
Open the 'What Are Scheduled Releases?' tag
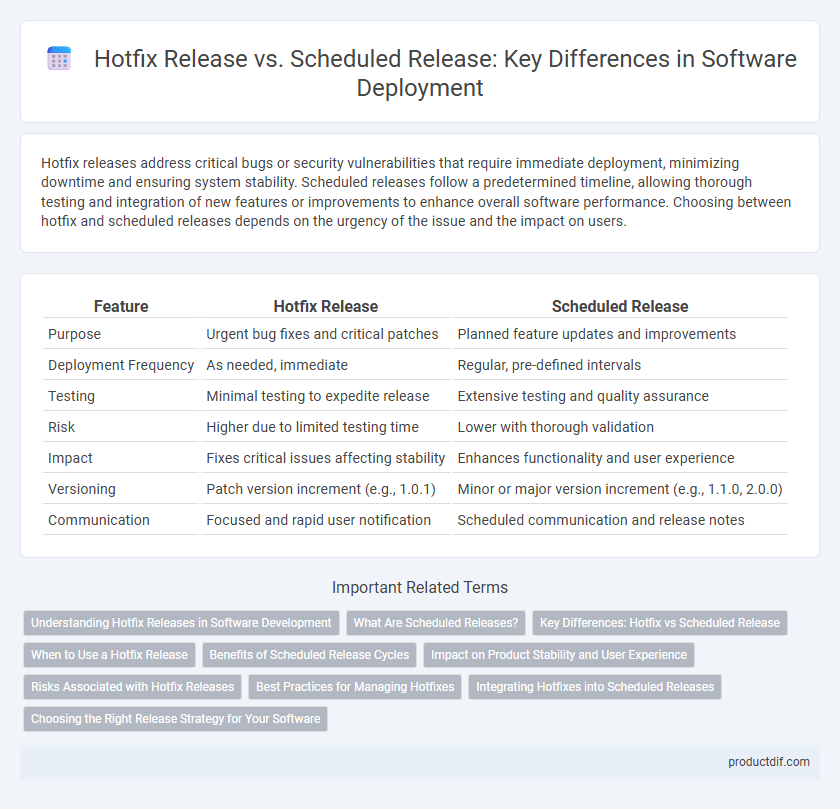(x=436, y=623)
